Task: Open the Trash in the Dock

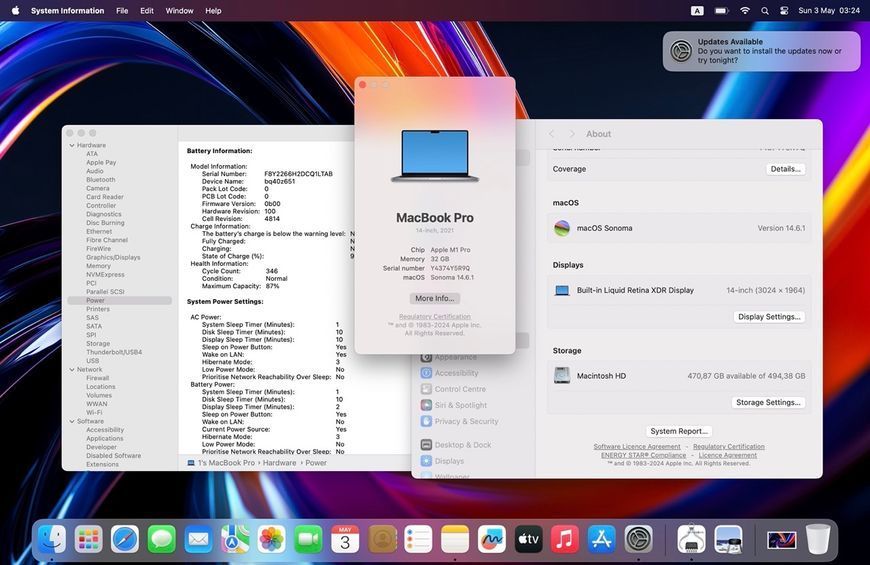Action: click(818, 539)
